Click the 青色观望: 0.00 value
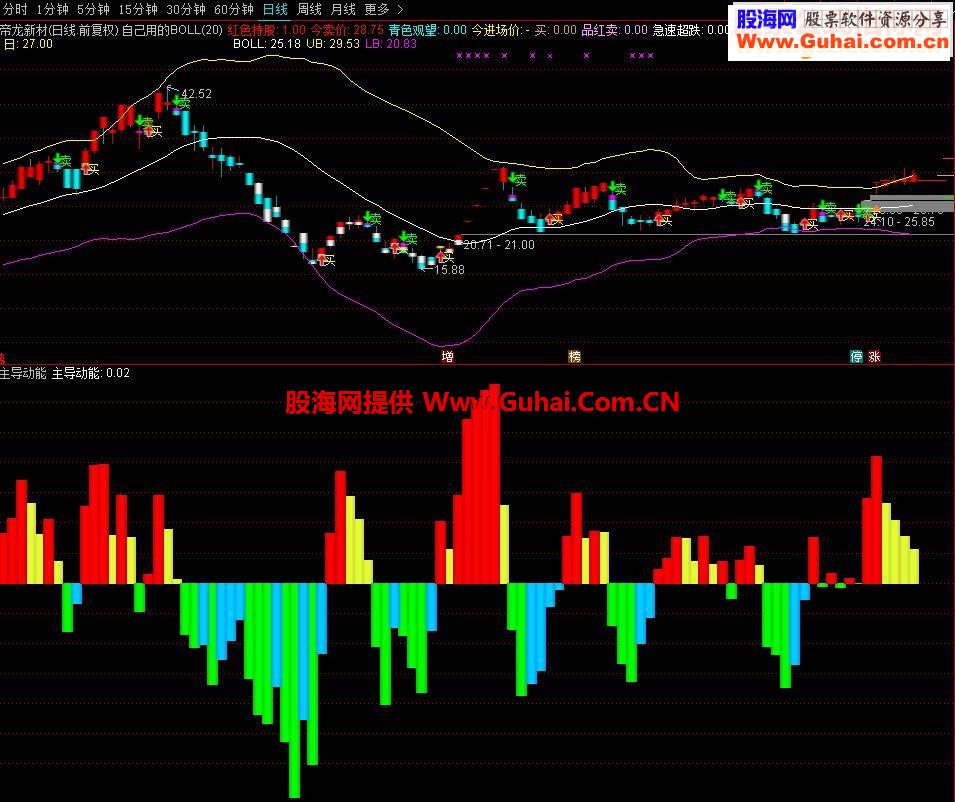Viewport: 955px width, 802px height. point(428,30)
